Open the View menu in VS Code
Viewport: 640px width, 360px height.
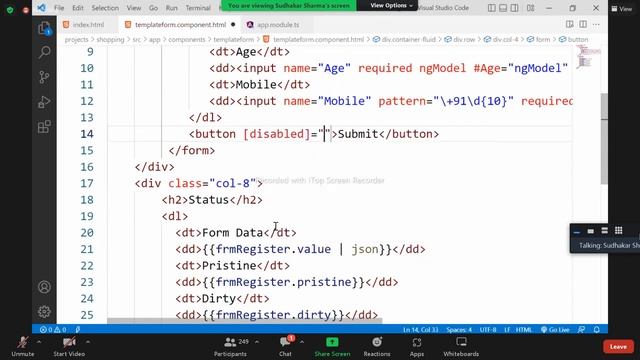tap(133, 8)
